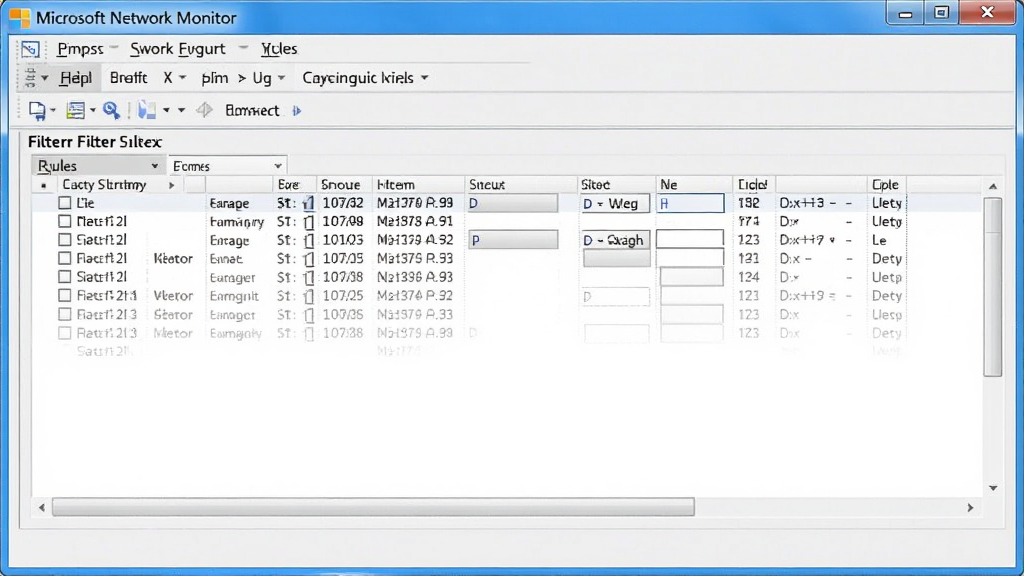Expand the arrow beside new capture icon
The height and width of the screenshot is (576, 1024).
pyautogui.click(x=53, y=111)
